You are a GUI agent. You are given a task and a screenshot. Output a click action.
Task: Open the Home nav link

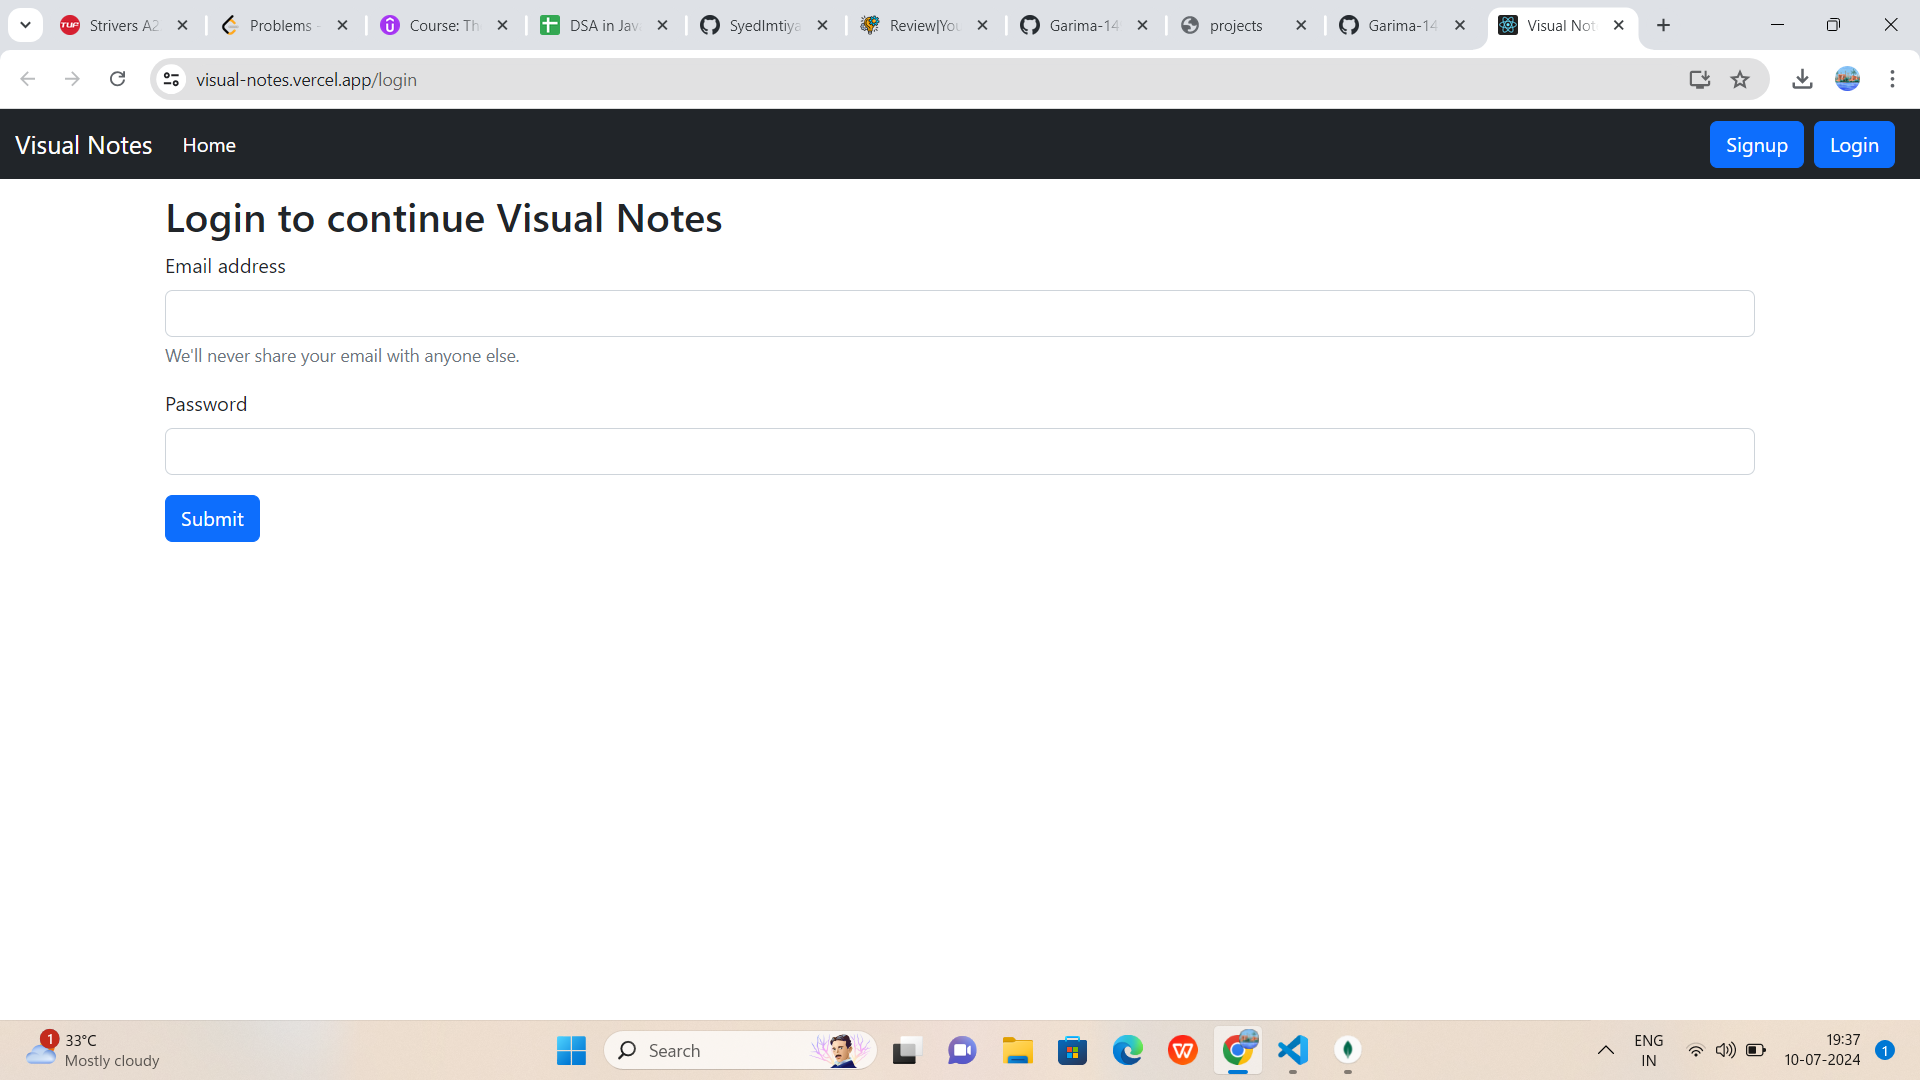[209, 145]
